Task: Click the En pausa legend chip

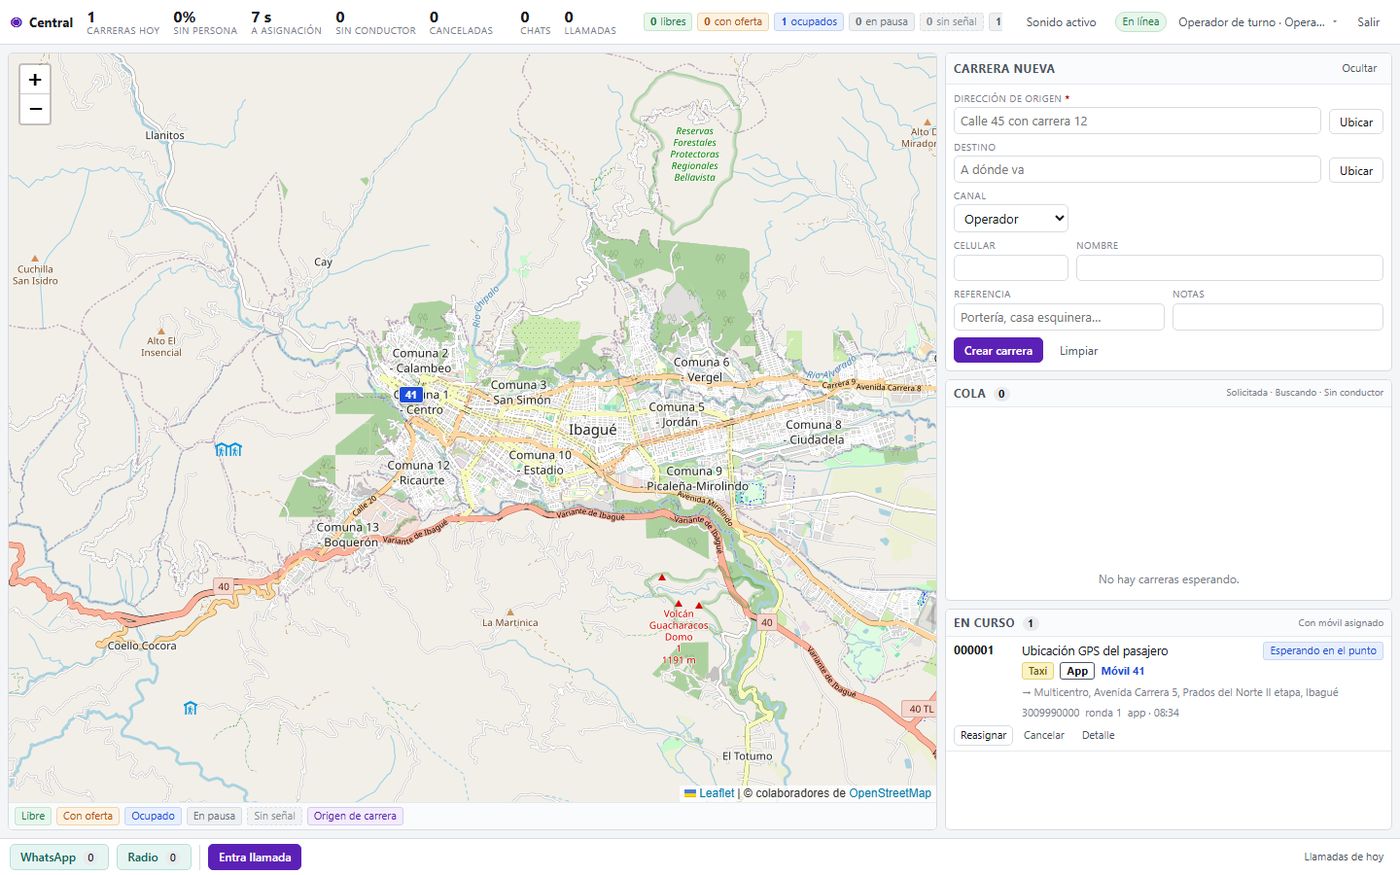Action: [x=214, y=816]
